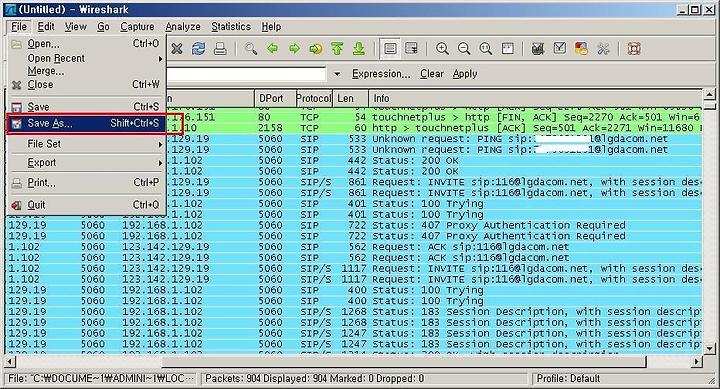Open the Edit menu
The image size is (720, 389).
(46, 27)
